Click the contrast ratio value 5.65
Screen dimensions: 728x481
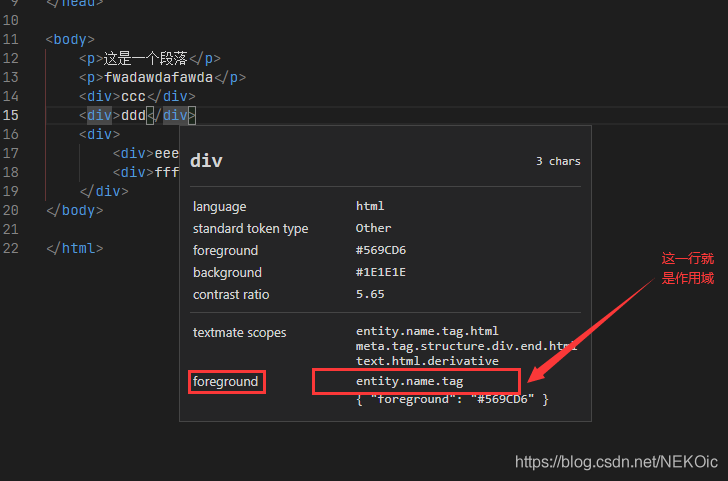(370, 294)
